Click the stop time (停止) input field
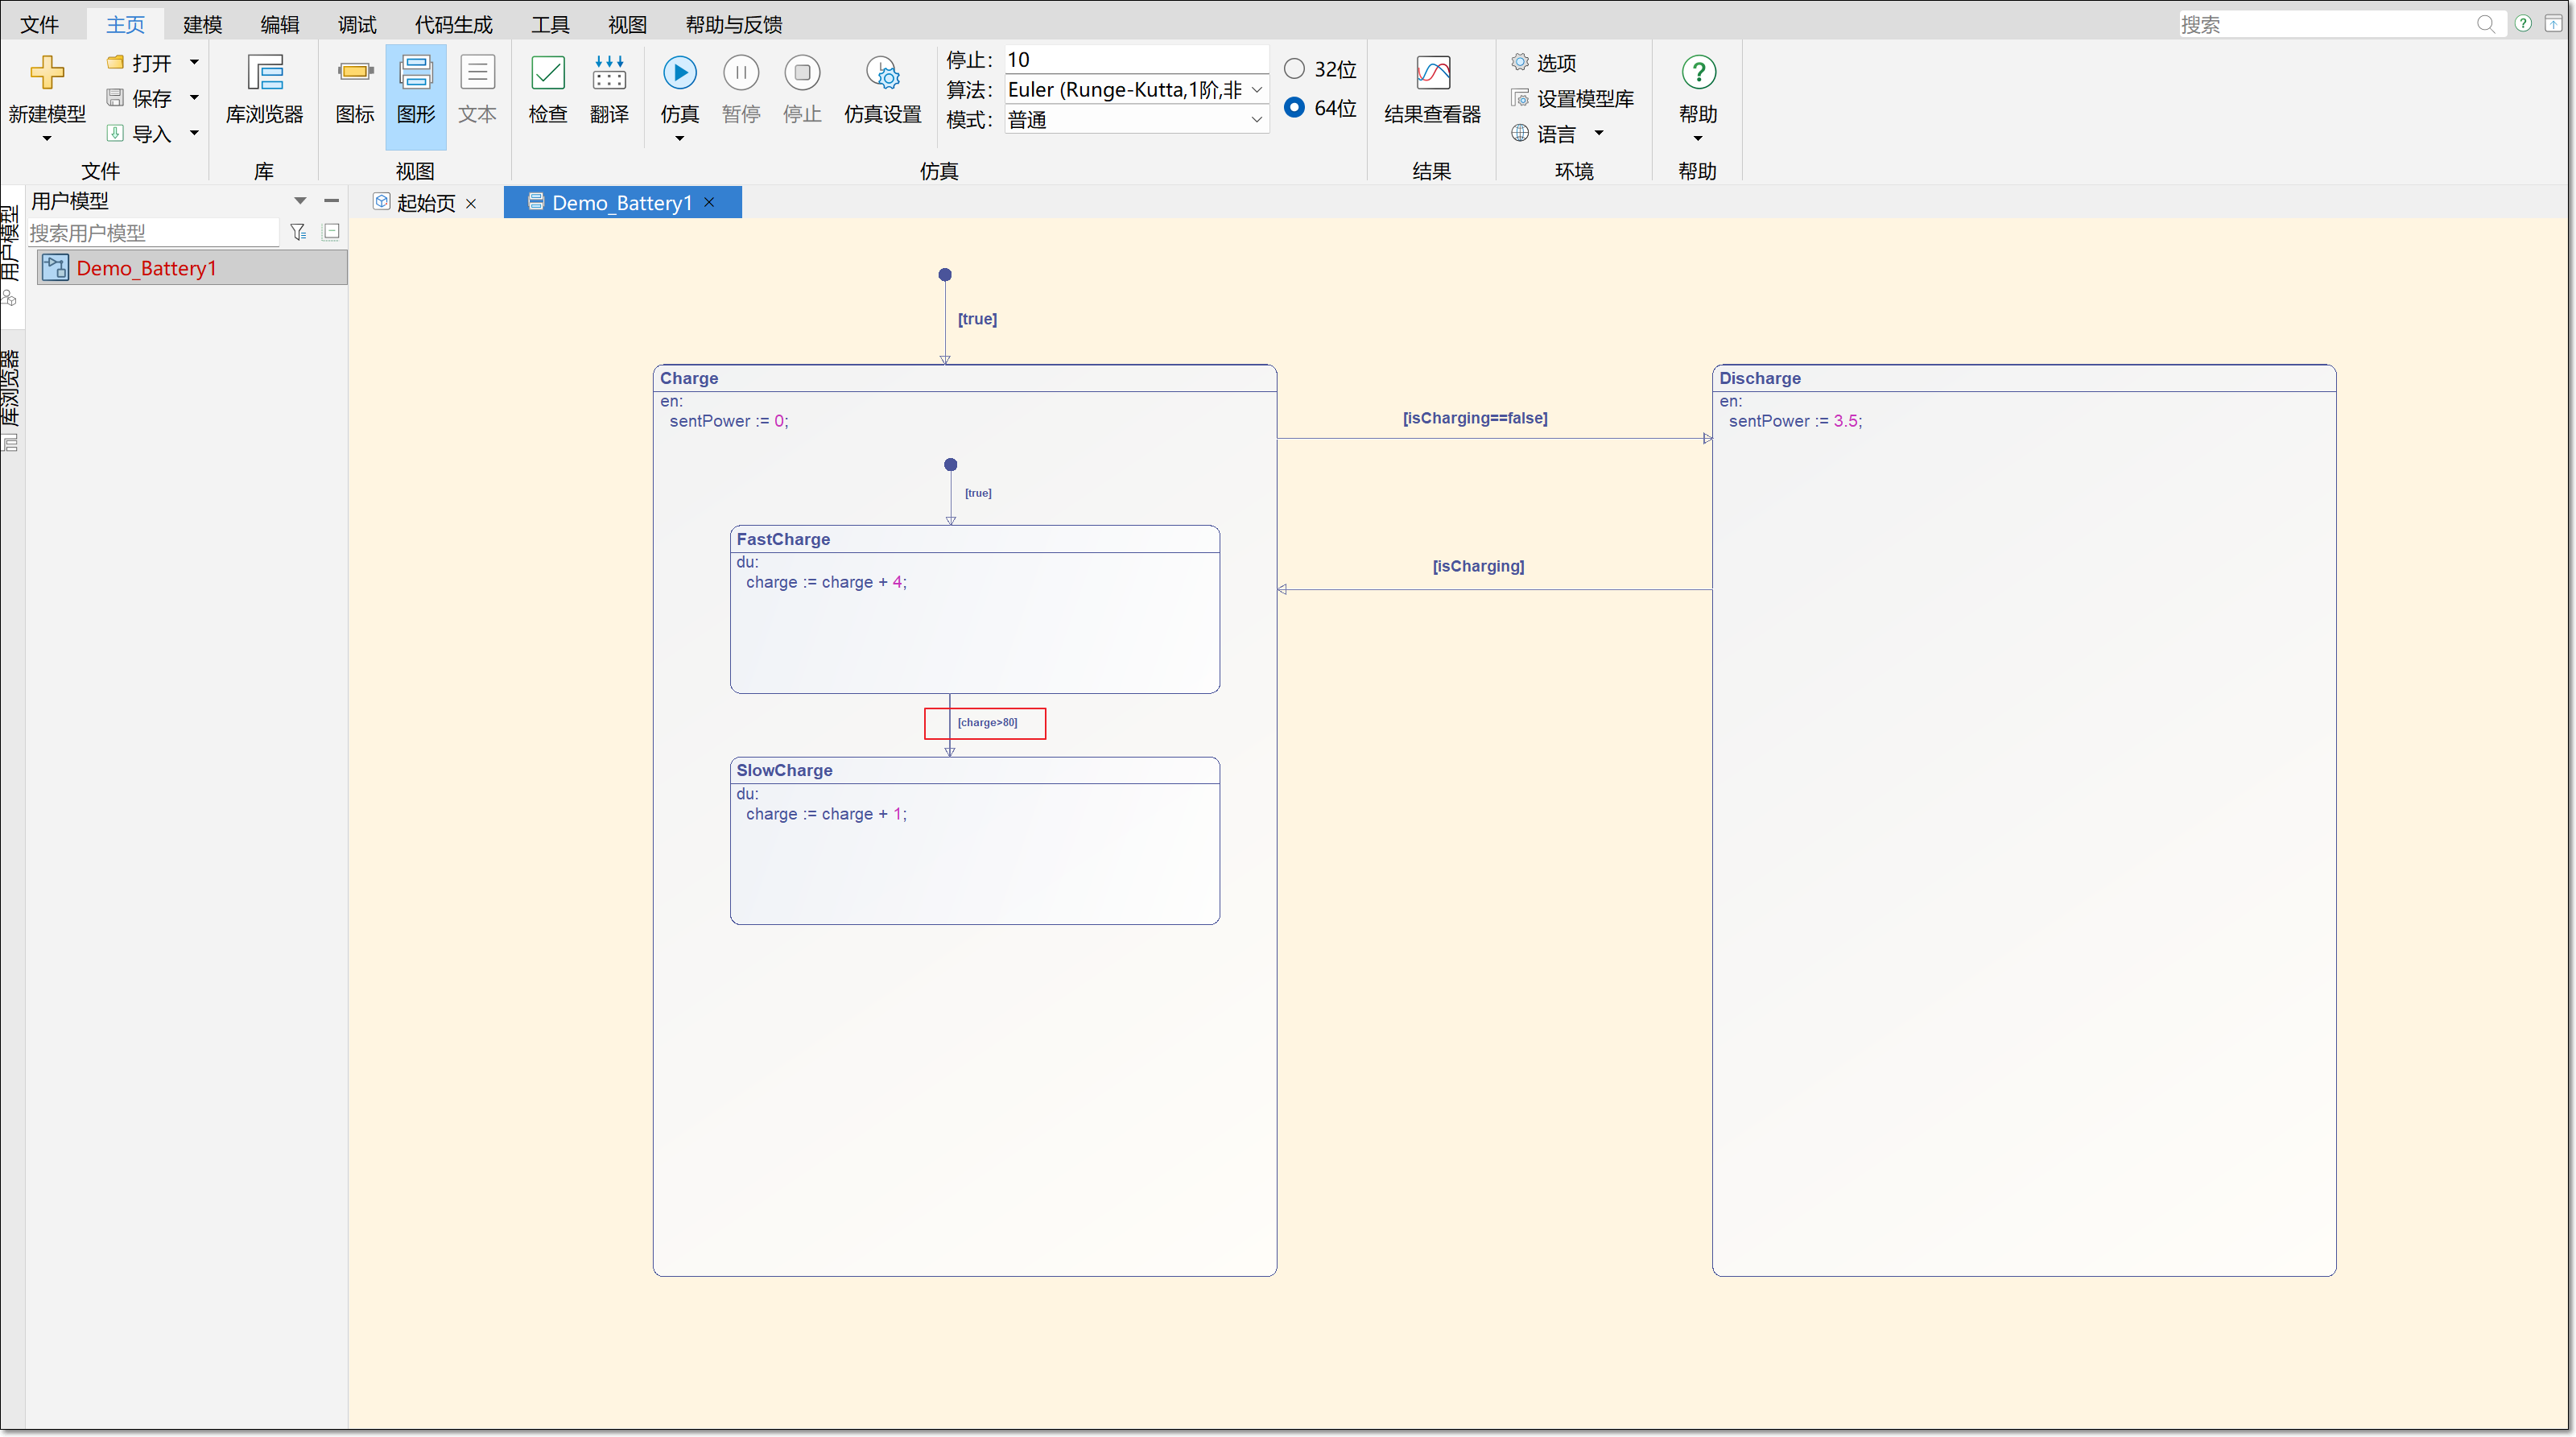This screenshot has height=1437, width=2576. [x=1136, y=59]
